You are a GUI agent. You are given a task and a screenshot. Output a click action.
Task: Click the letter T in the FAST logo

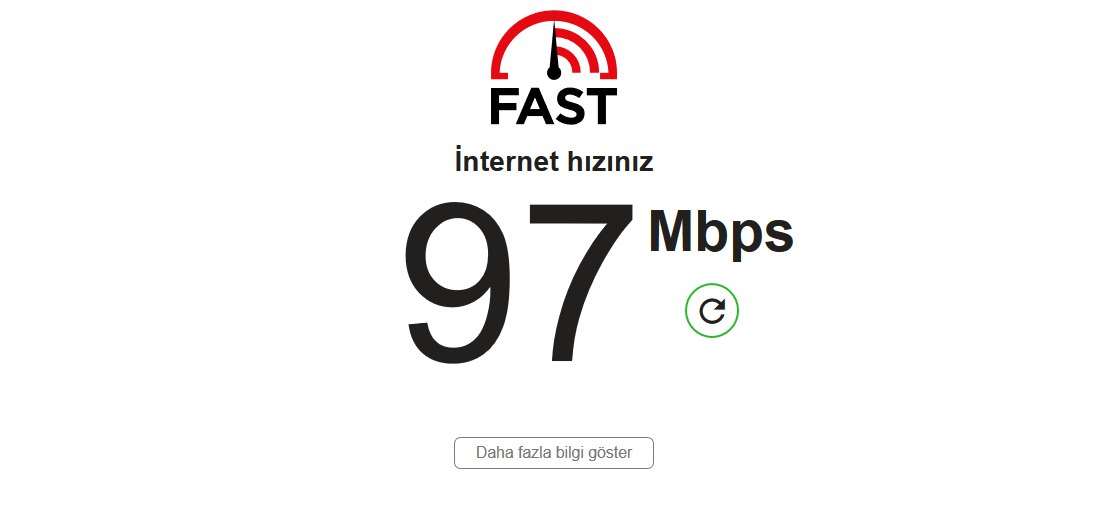(602, 106)
